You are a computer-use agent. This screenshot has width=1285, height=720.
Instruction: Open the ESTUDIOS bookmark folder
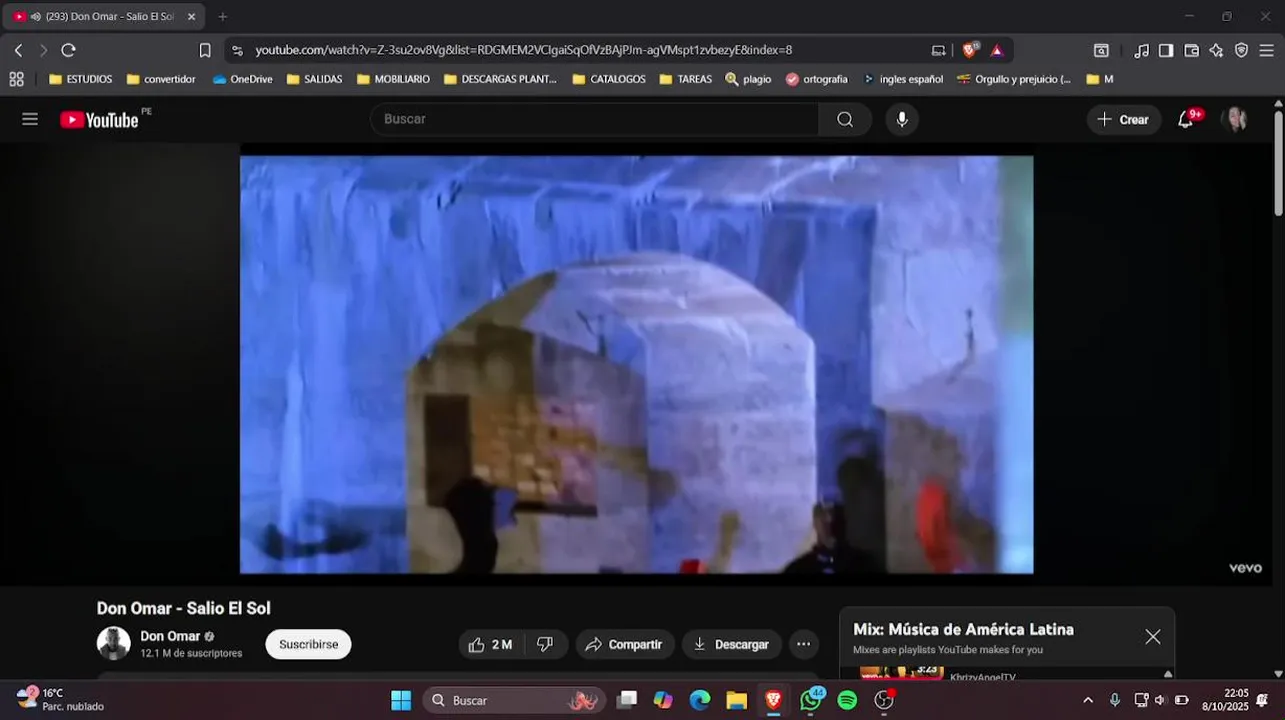coord(81,79)
